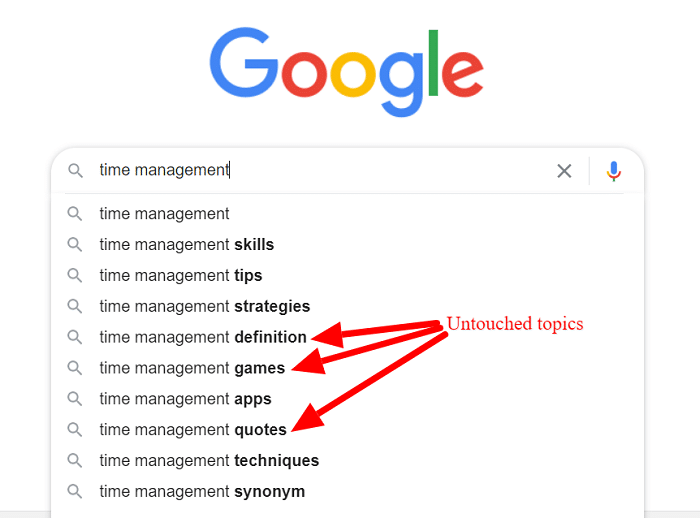Choose 'time management tips' suggestion
This screenshot has width=700, height=518.
[347, 275]
